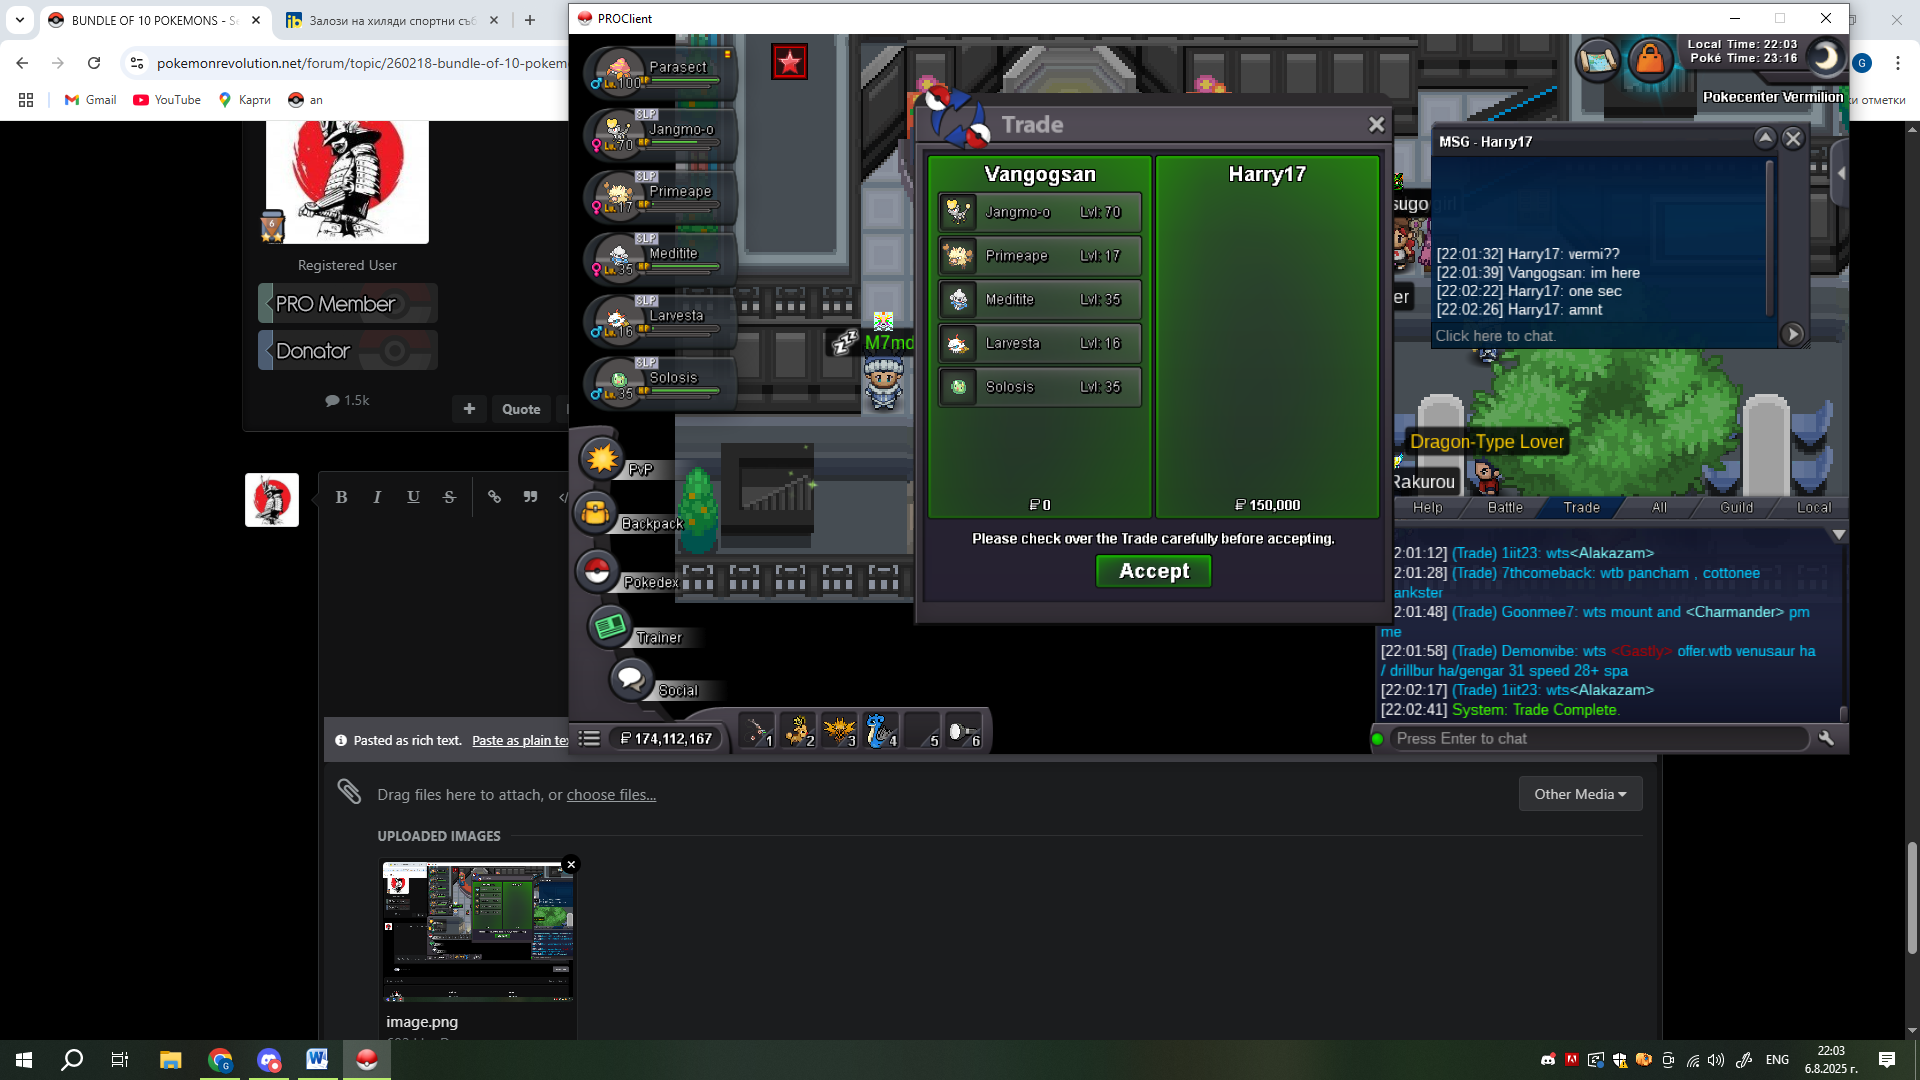Toggle underline formatting in forum editor
Viewport: 1920px width, 1080px height.
click(x=413, y=497)
